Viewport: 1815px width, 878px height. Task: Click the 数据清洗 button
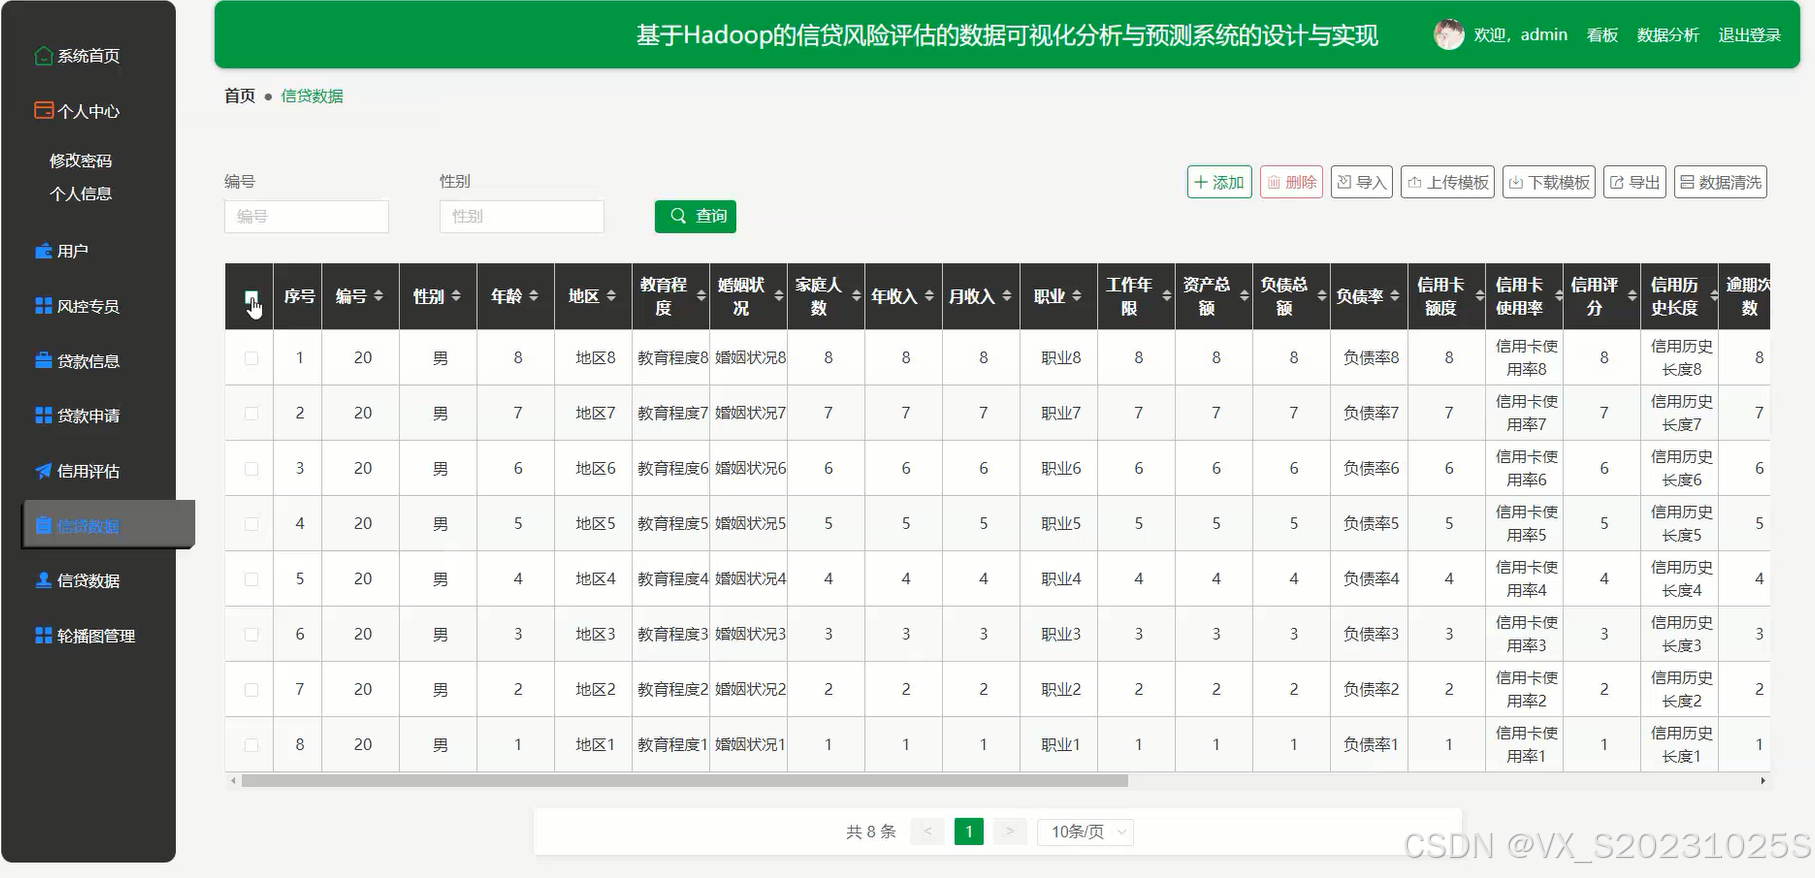1721,182
